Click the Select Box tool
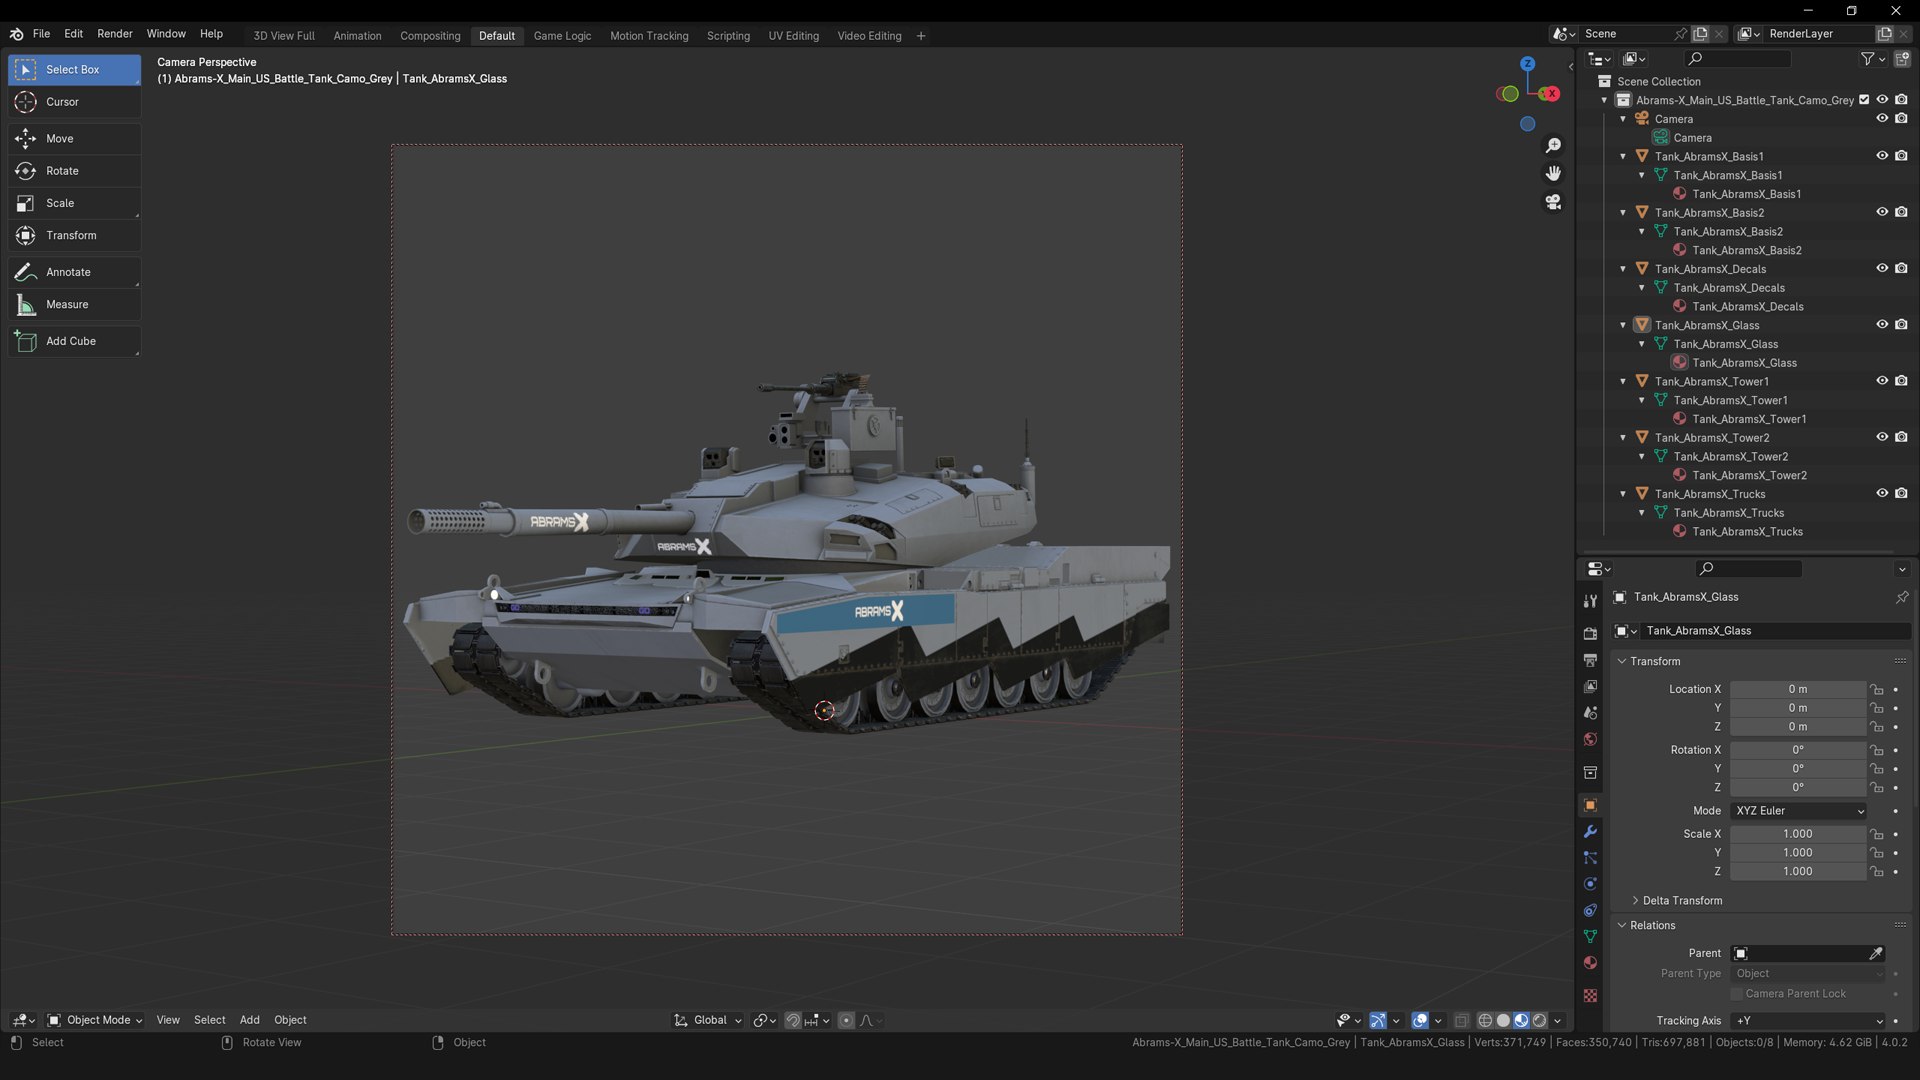 click(x=74, y=69)
